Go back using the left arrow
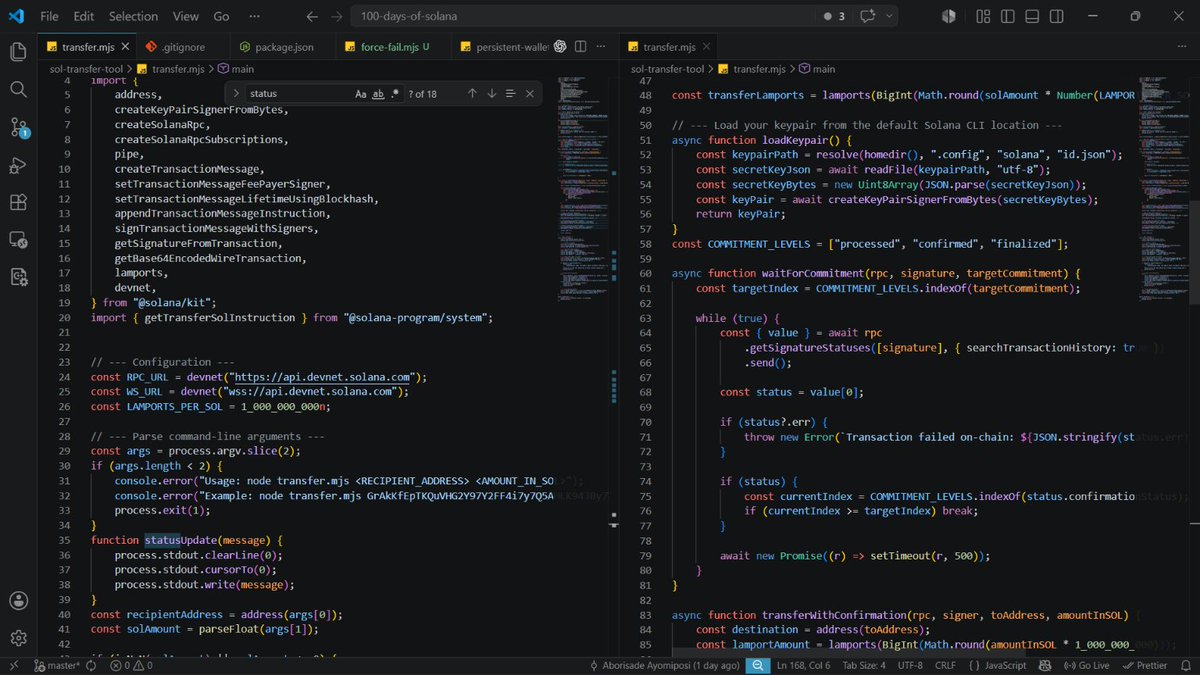 pos(312,16)
